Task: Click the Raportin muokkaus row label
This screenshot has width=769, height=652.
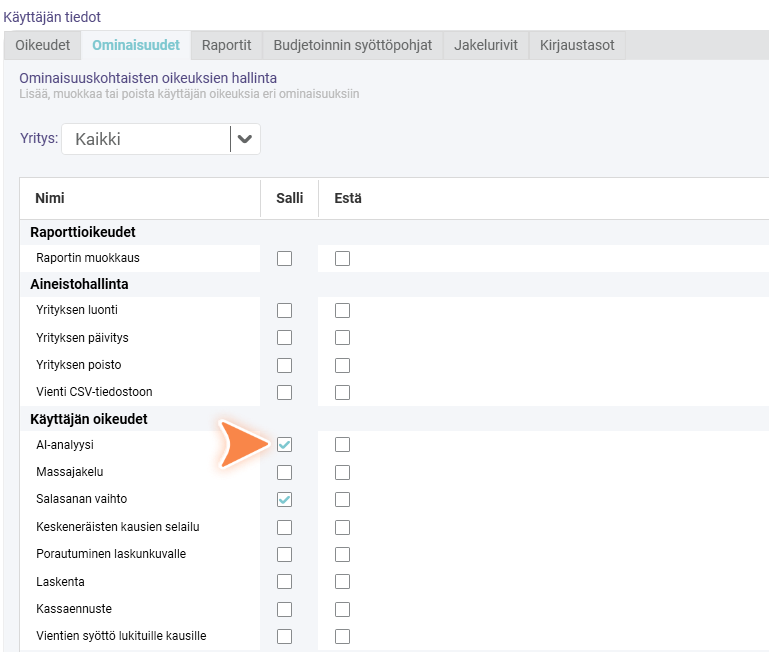Action: [88, 258]
